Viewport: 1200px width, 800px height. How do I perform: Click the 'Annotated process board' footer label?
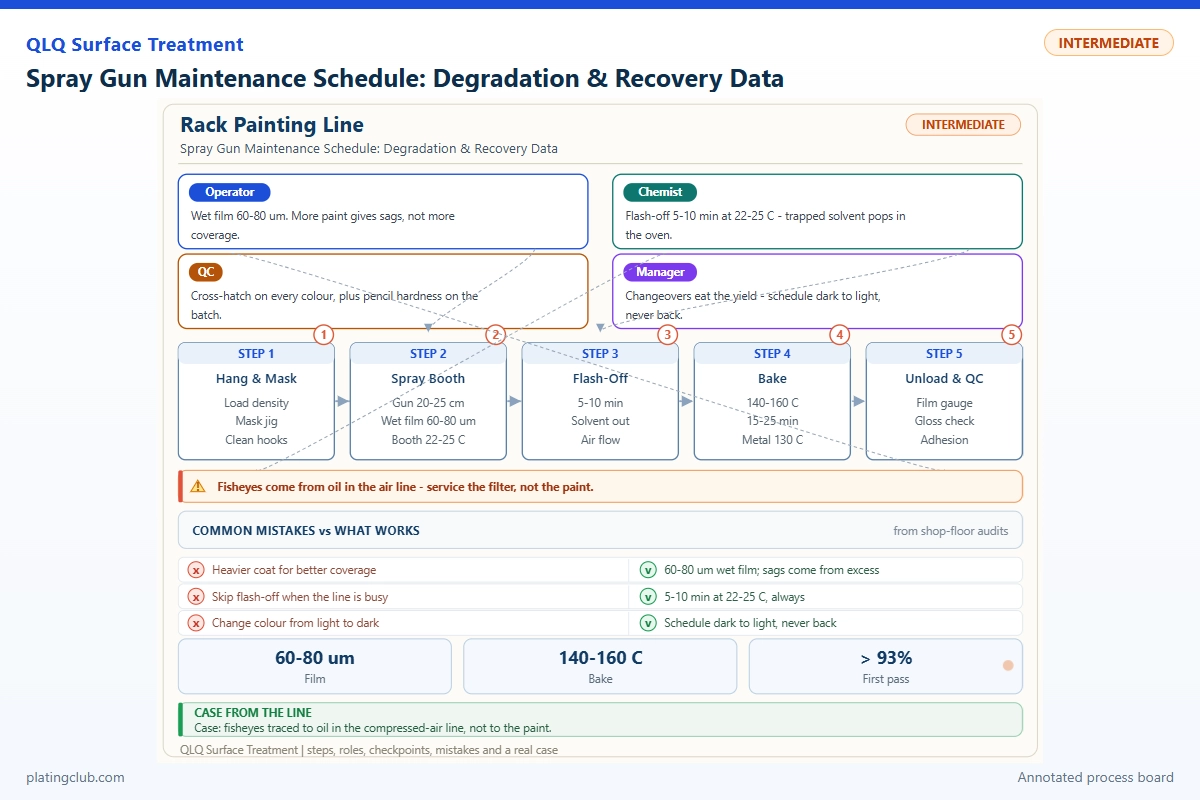click(1096, 777)
